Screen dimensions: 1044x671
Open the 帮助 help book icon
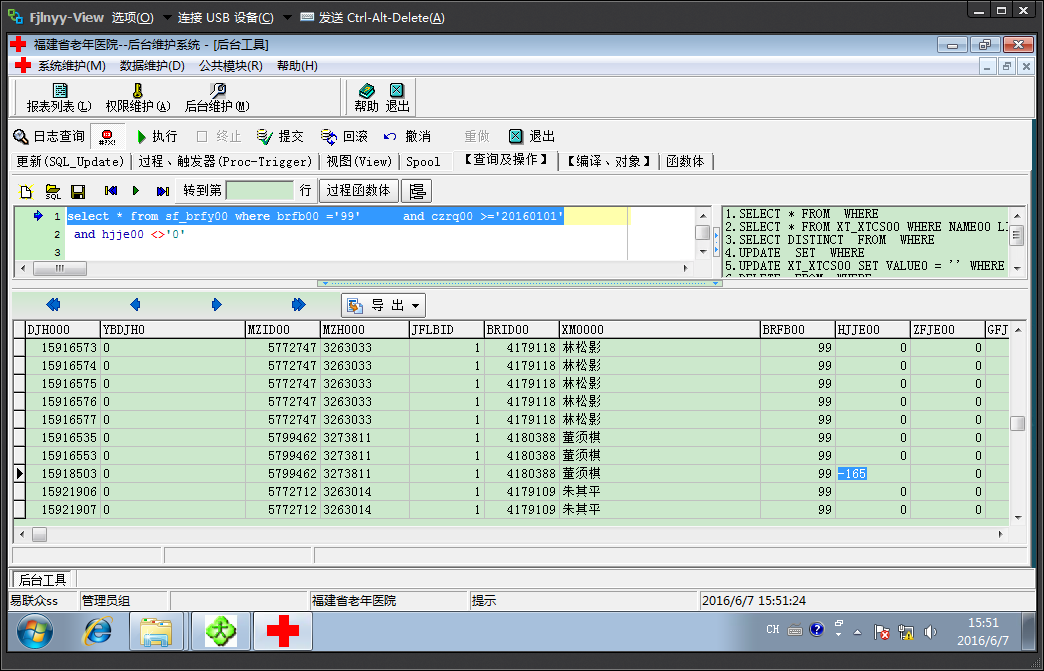click(x=366, y=98)
